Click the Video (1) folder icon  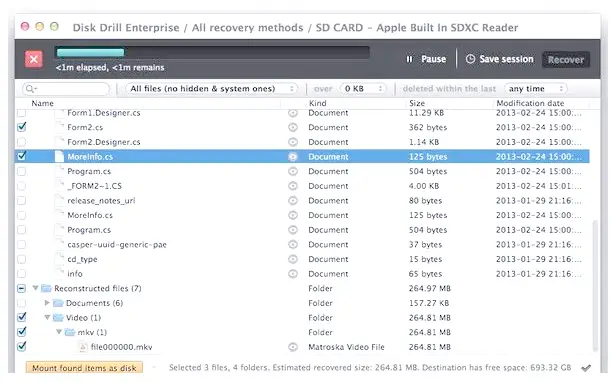tap(58, 317)
